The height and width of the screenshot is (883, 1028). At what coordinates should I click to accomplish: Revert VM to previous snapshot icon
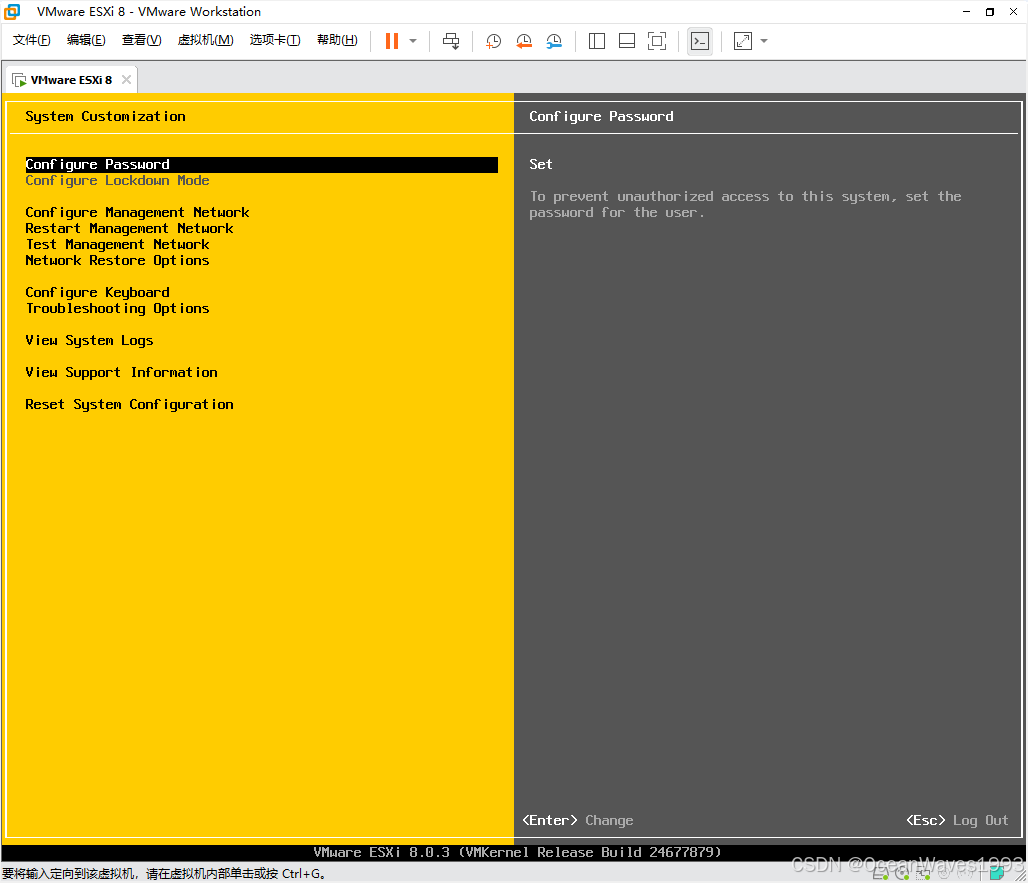[524, 41]
